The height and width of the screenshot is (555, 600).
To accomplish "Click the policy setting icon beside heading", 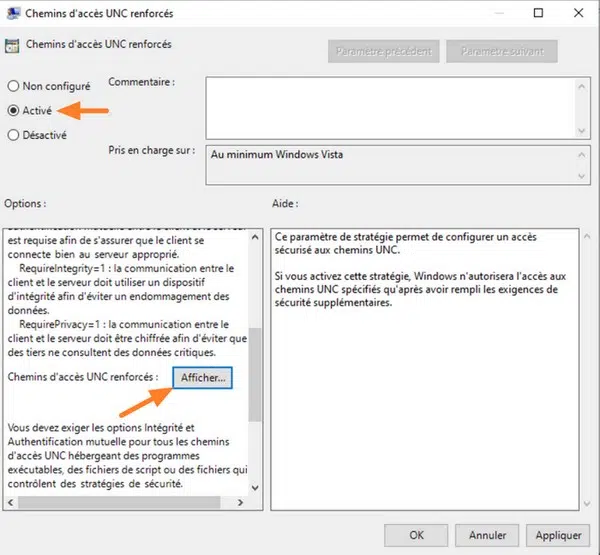I will pyautogui.click(x=12, y=46).
